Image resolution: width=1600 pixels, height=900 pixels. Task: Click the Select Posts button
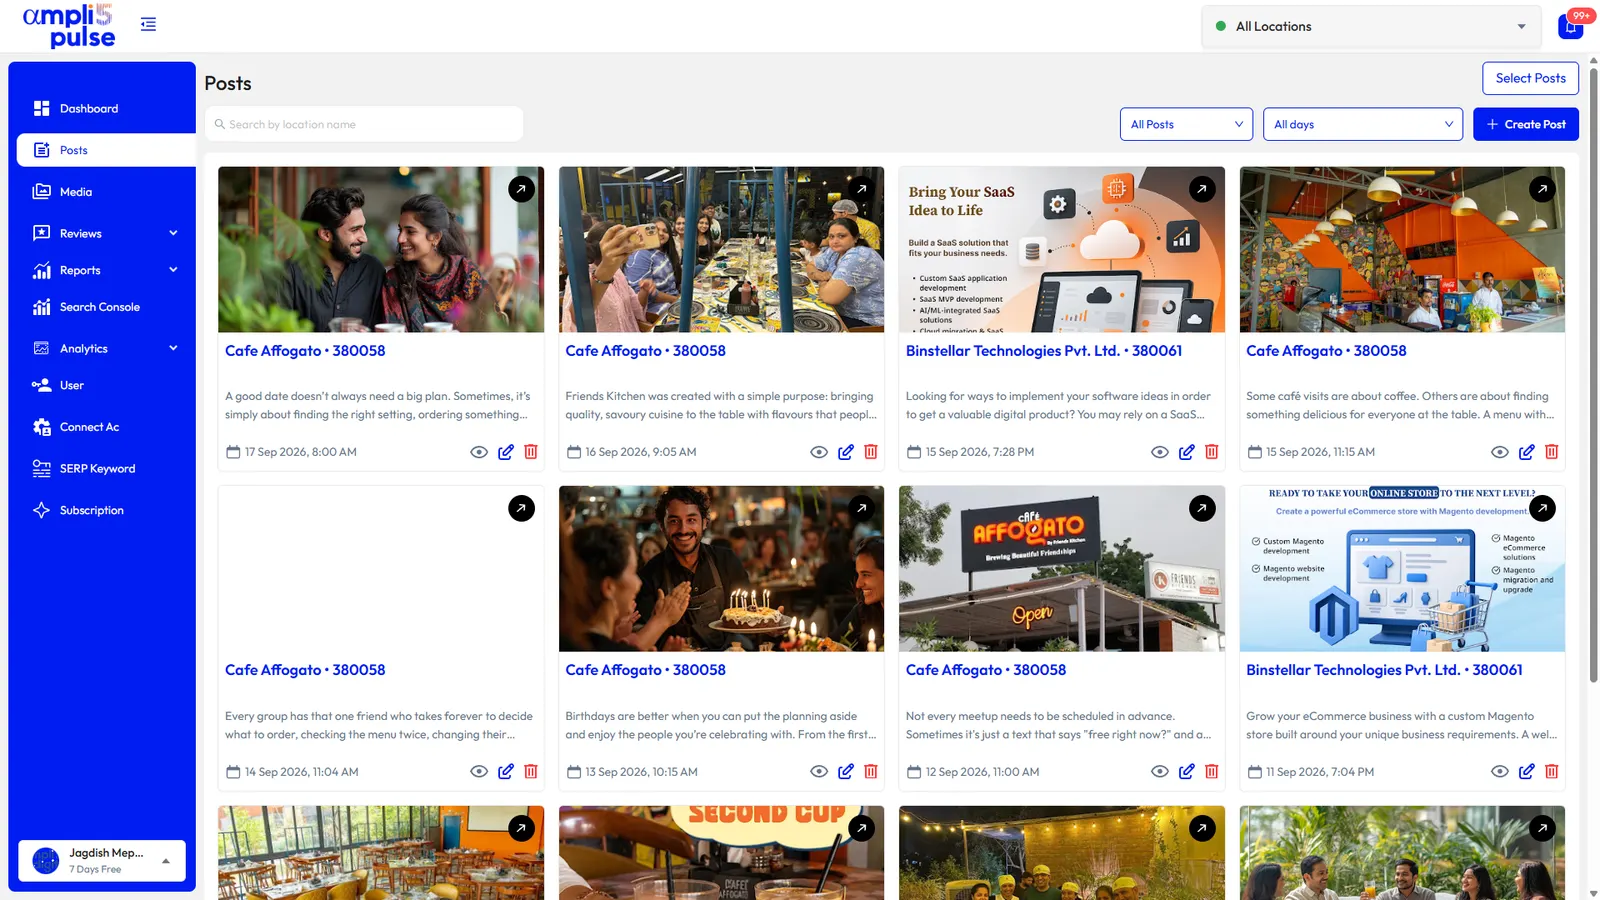click(1531, 78)
